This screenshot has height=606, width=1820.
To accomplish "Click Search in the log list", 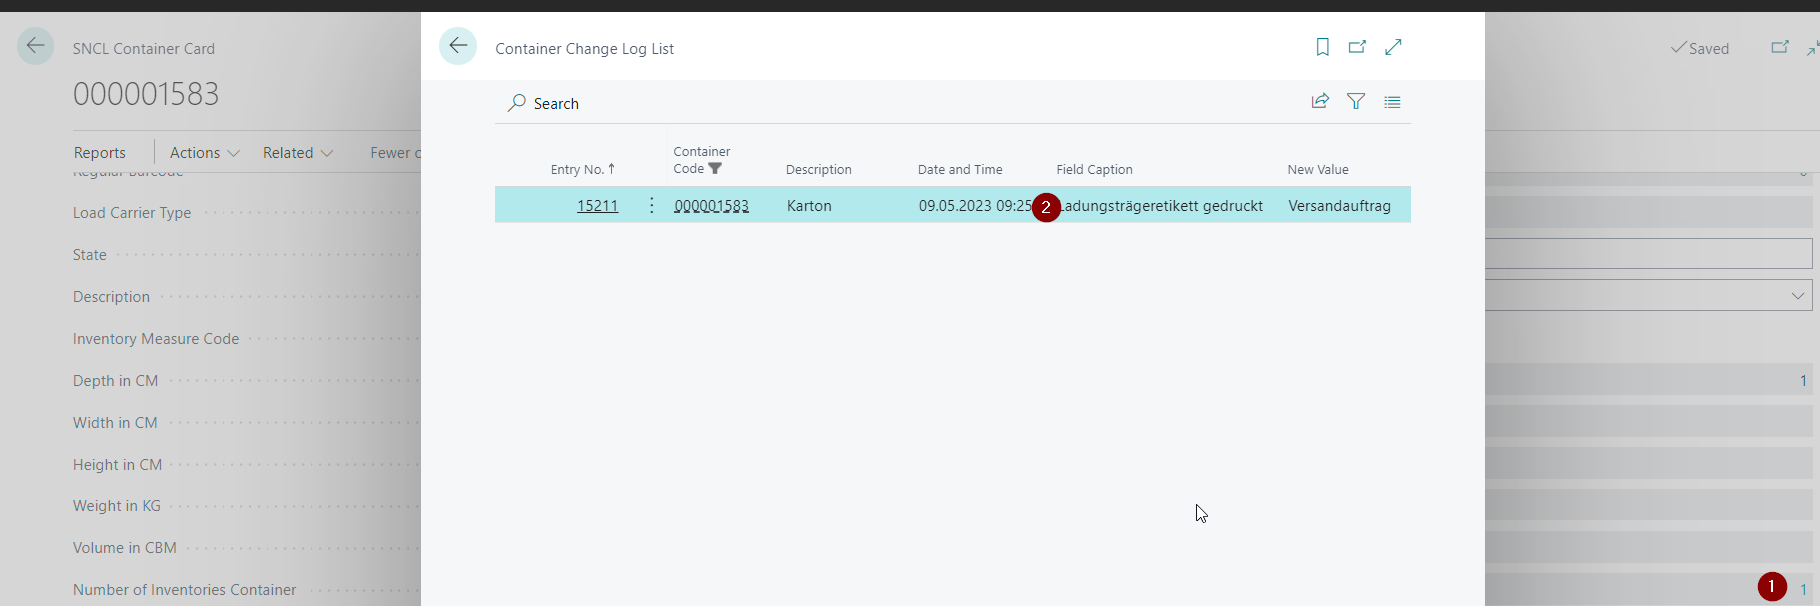I will coord(556,103).
